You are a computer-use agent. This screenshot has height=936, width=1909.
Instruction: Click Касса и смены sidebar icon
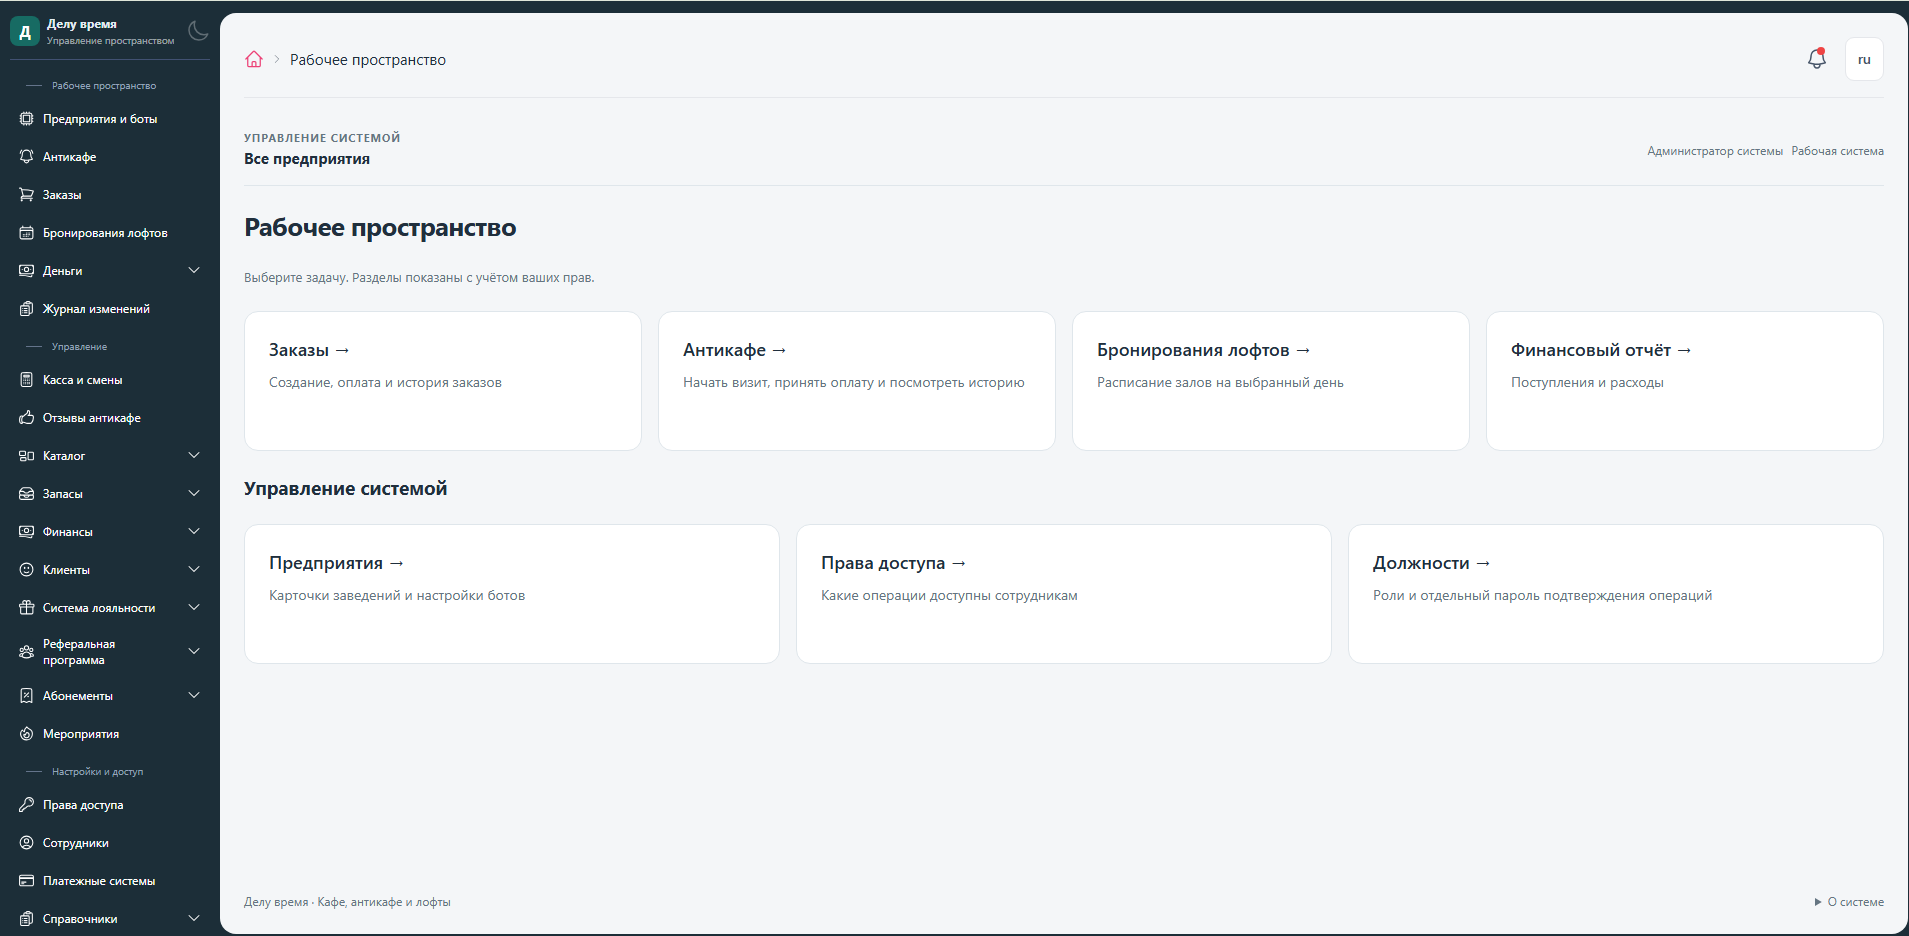pos(27,380)
